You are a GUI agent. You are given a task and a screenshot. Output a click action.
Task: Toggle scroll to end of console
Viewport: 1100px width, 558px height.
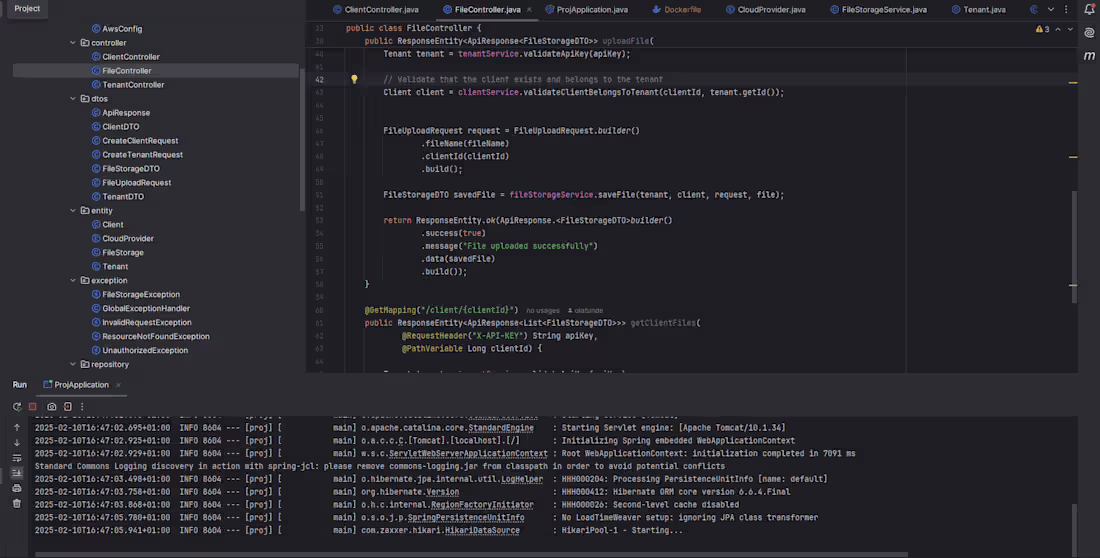coord(17,473)
